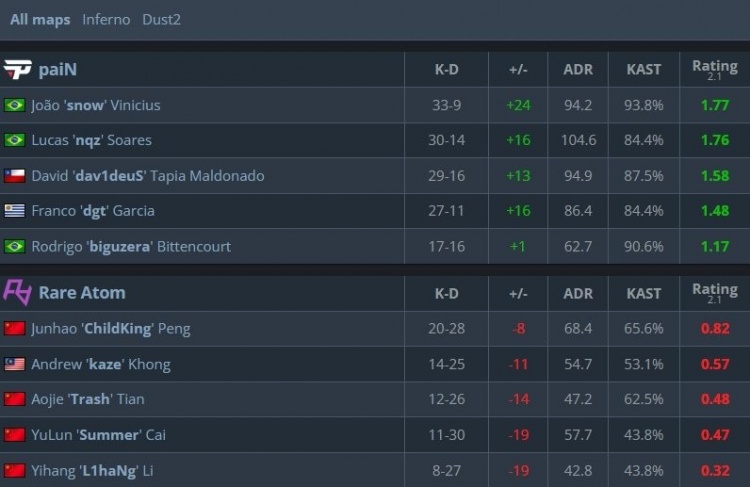750x487 pixels.
Task: Switch to the Dust2 map tab
Action: click(161, 20)
